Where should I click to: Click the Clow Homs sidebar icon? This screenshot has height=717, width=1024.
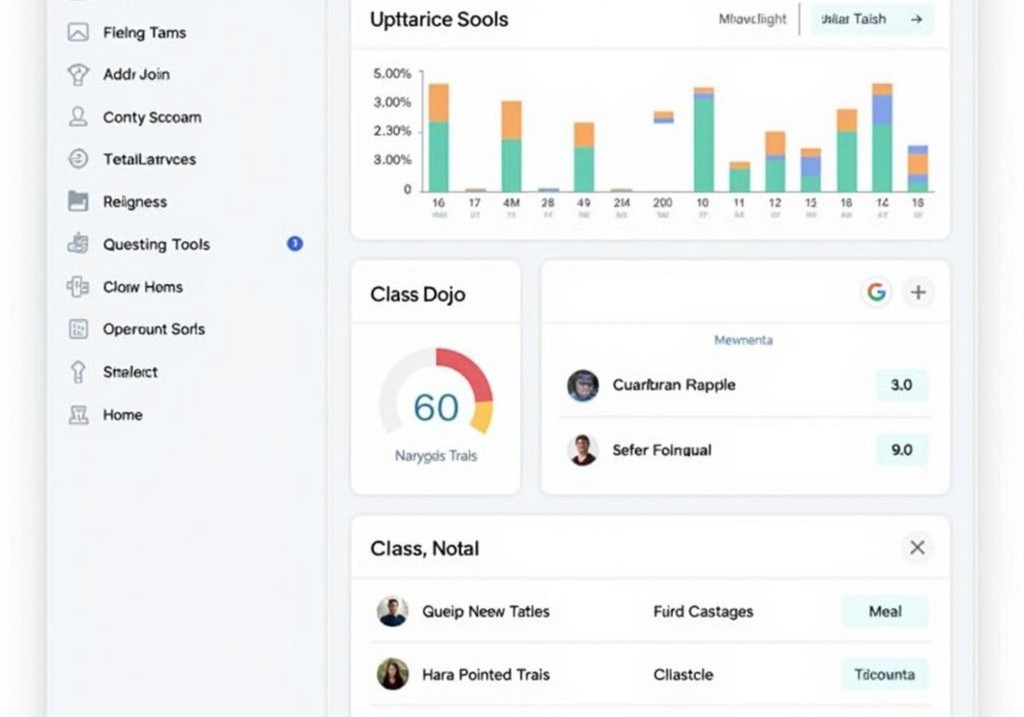(x=76, y=287)
